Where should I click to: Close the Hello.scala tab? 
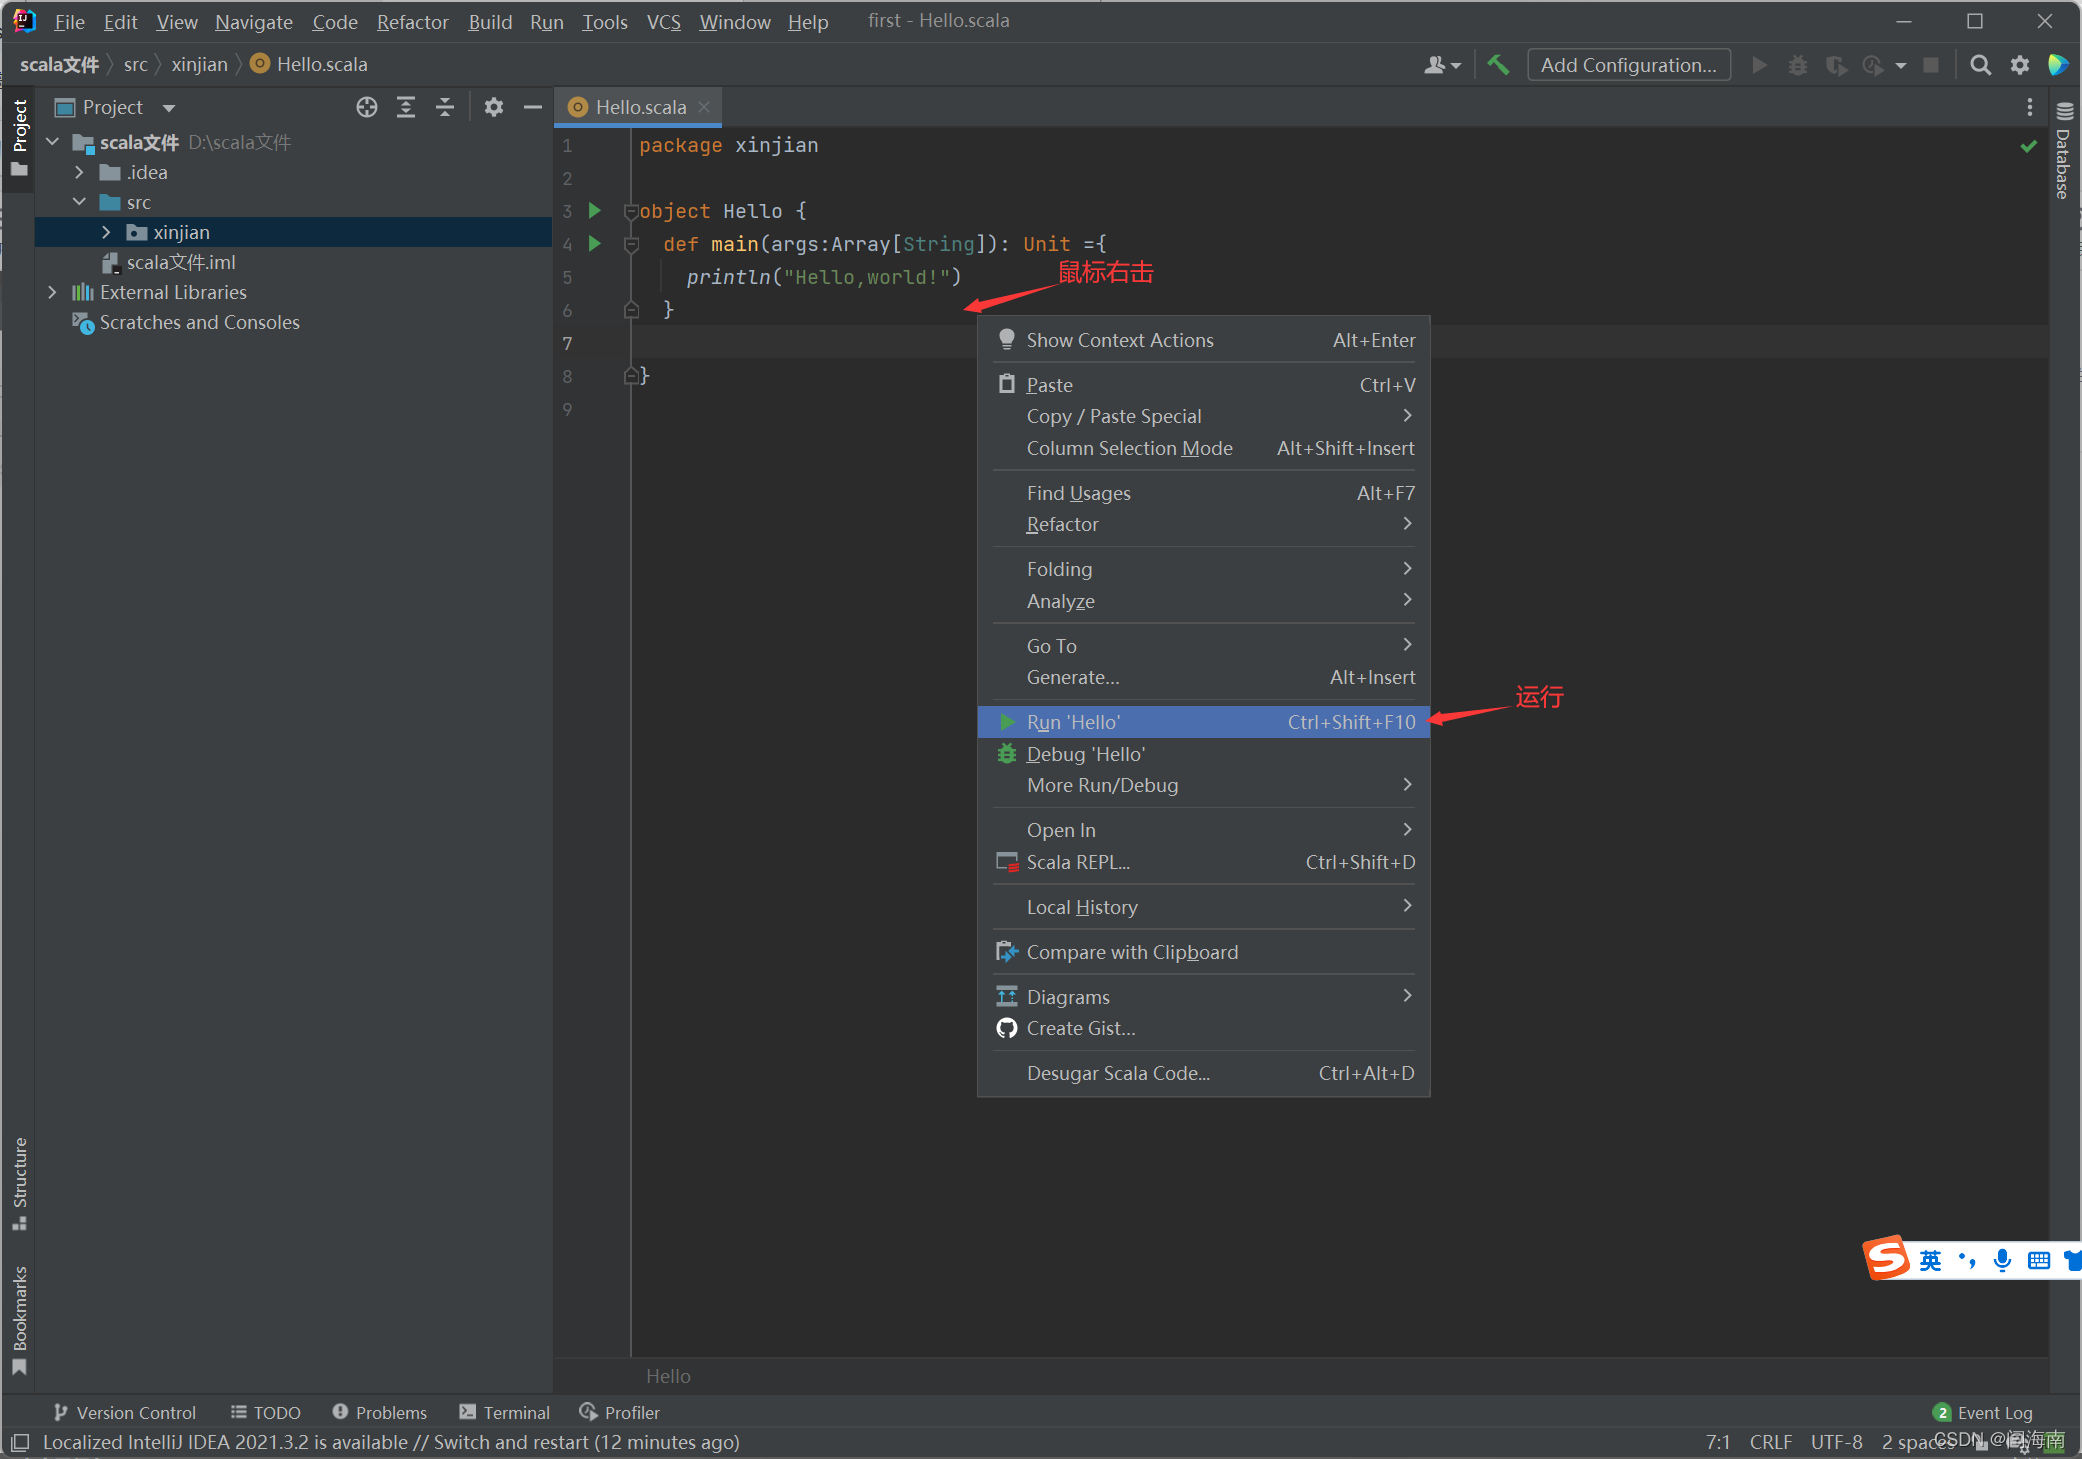tap(704, 107)
